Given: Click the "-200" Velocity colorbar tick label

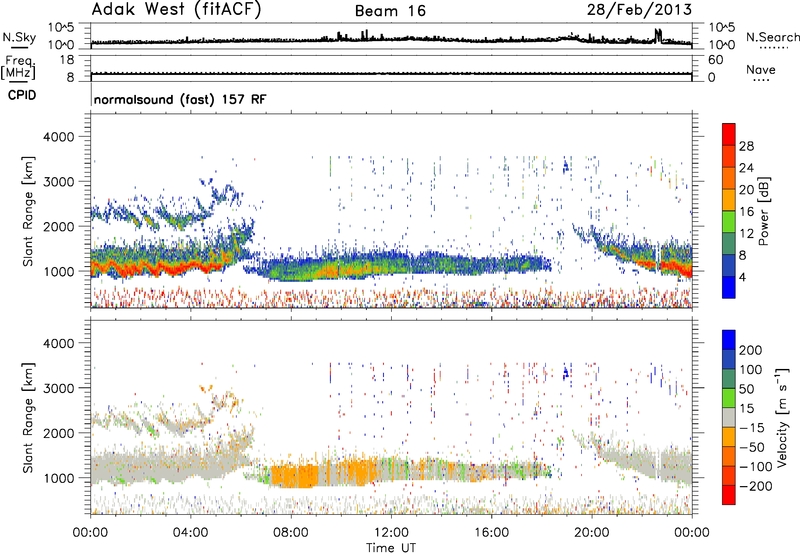Looking at the screenshot, I should point(756,486).
